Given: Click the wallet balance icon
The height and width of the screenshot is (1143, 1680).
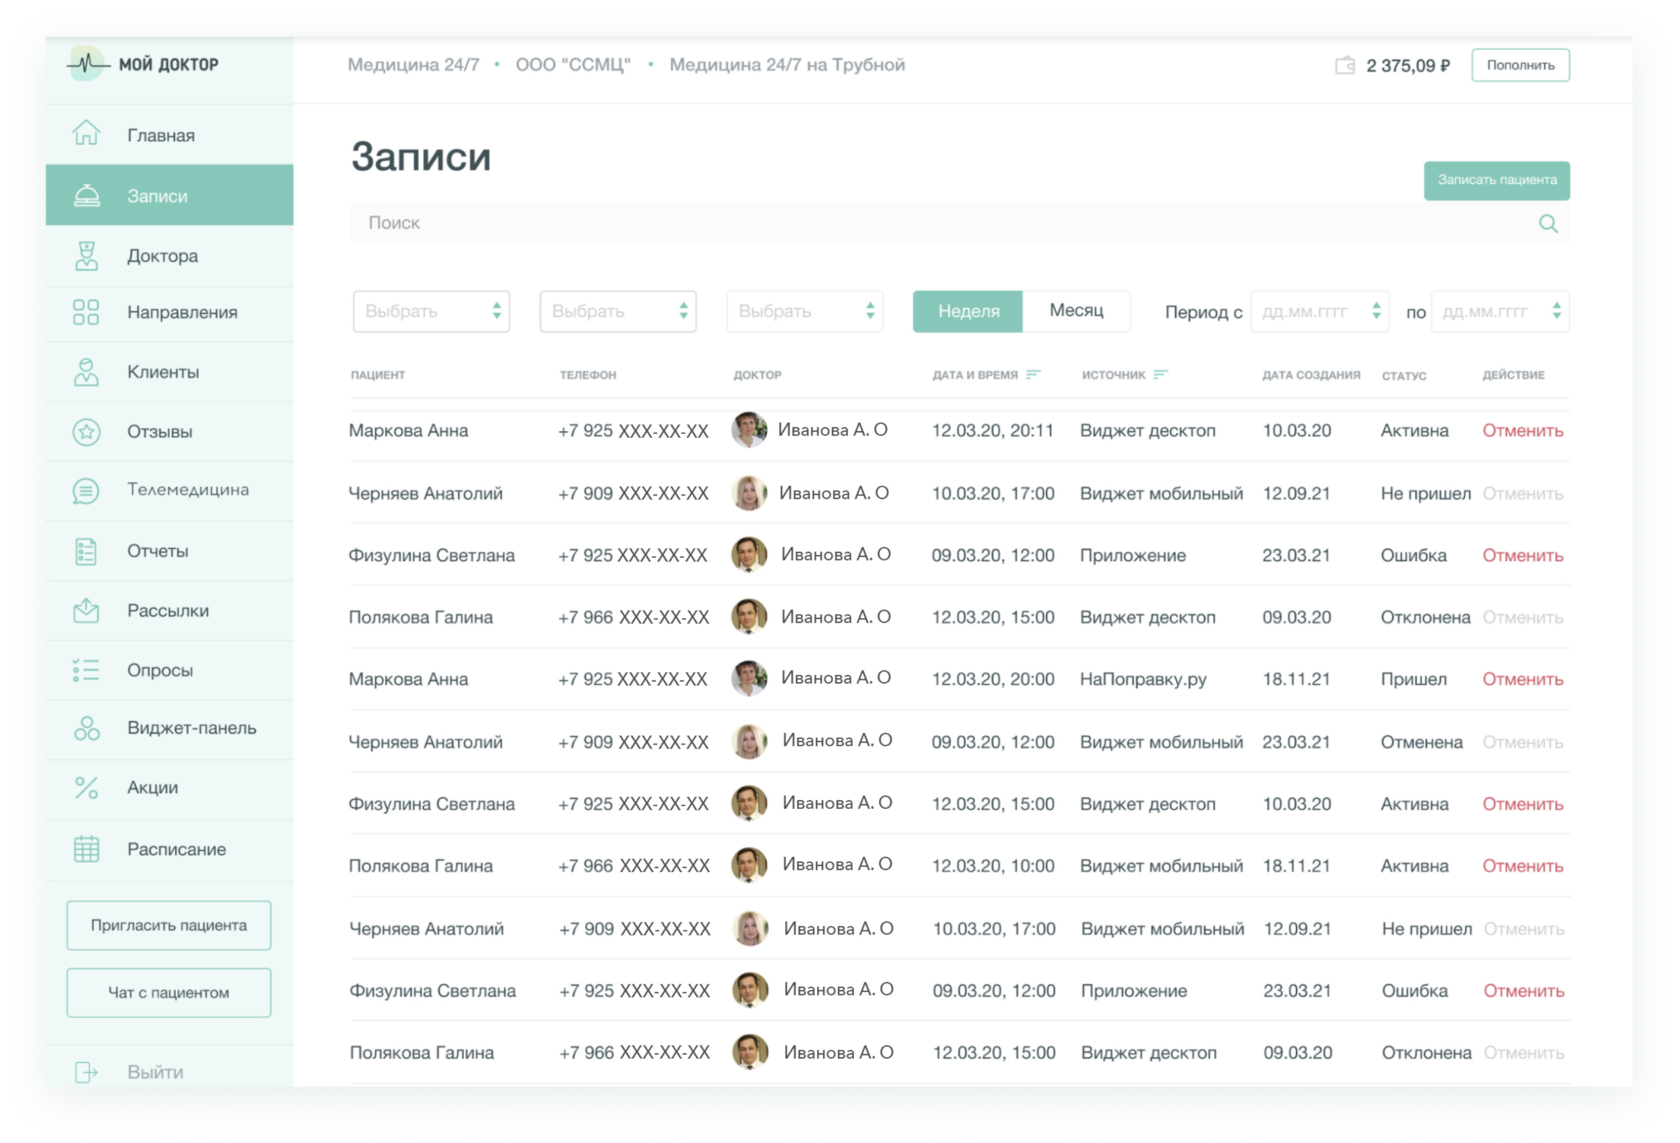Looking at the screenshot, I should 1345,66.
